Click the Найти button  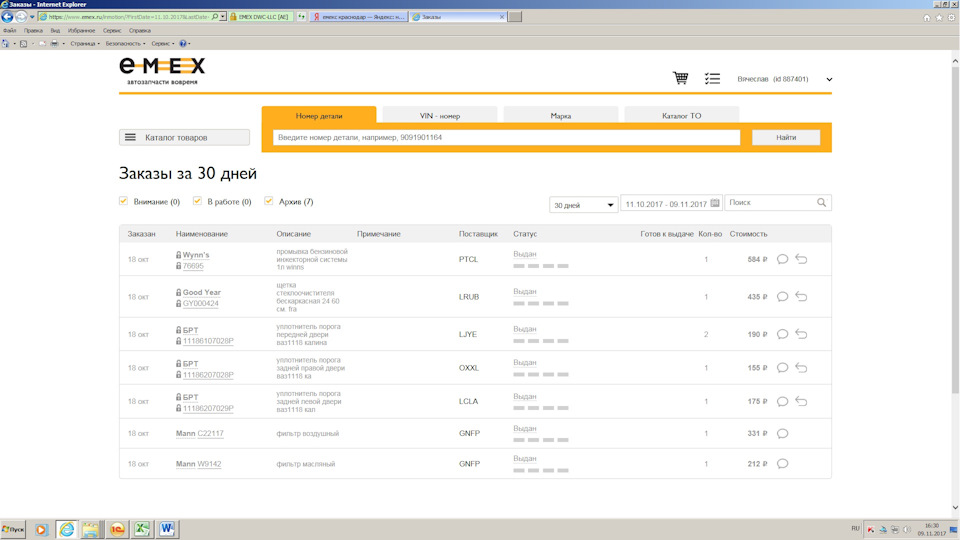(x=786, y=137)
